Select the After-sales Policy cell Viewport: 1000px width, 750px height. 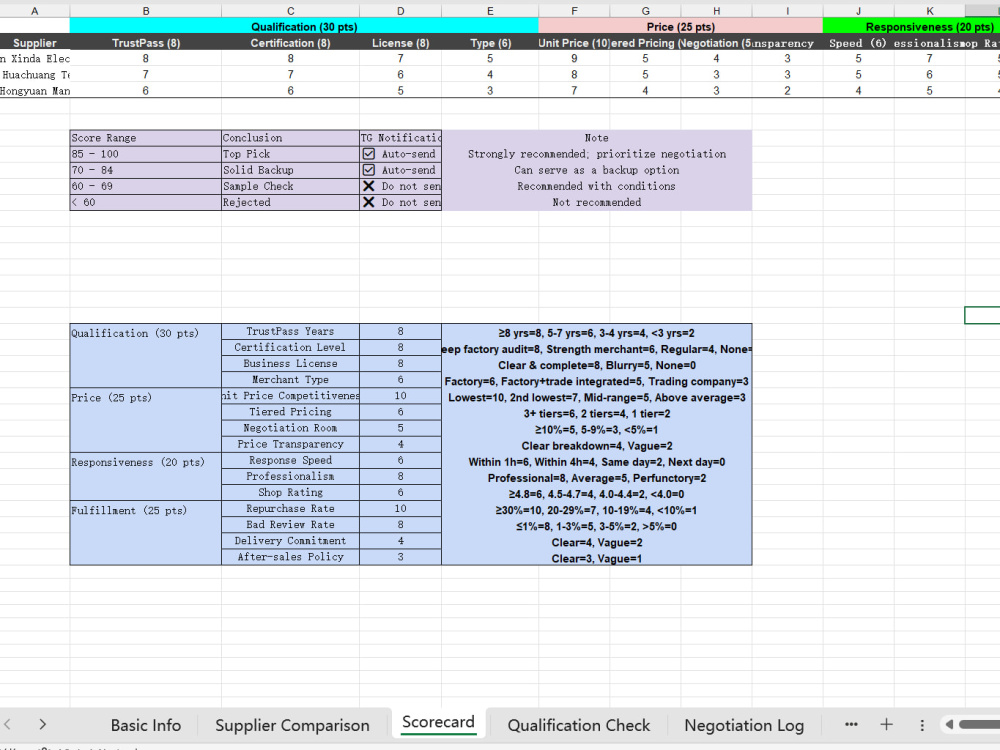[291, 557]
